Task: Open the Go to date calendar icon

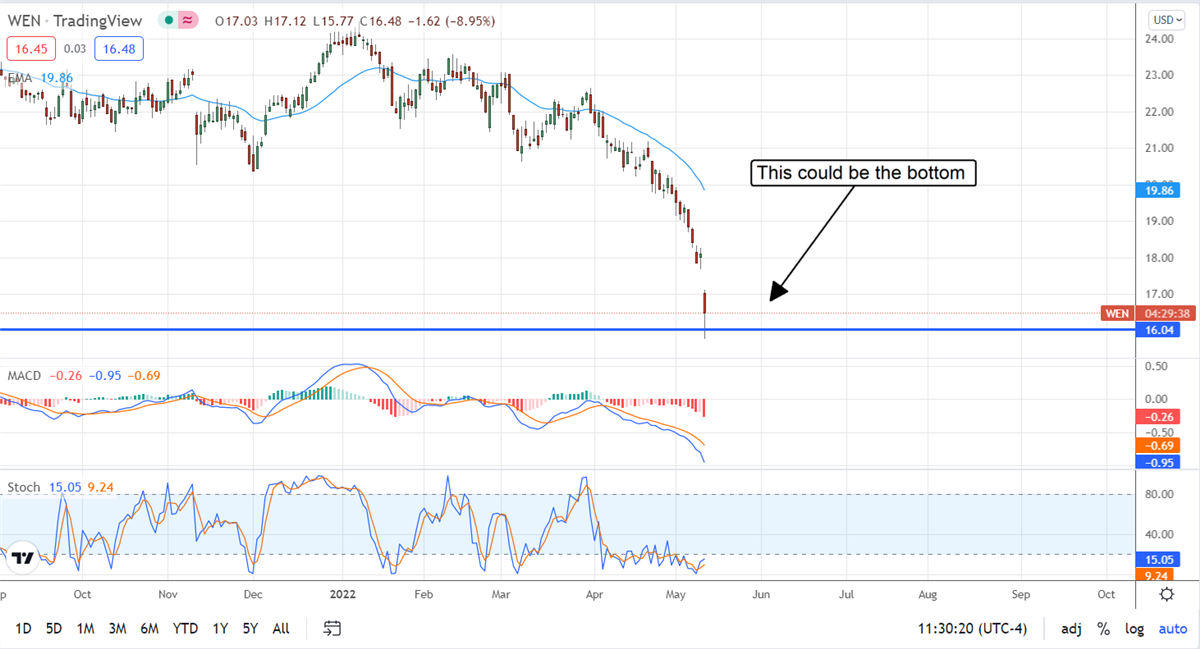Action: pyautogui.click(x=333, y=628)
